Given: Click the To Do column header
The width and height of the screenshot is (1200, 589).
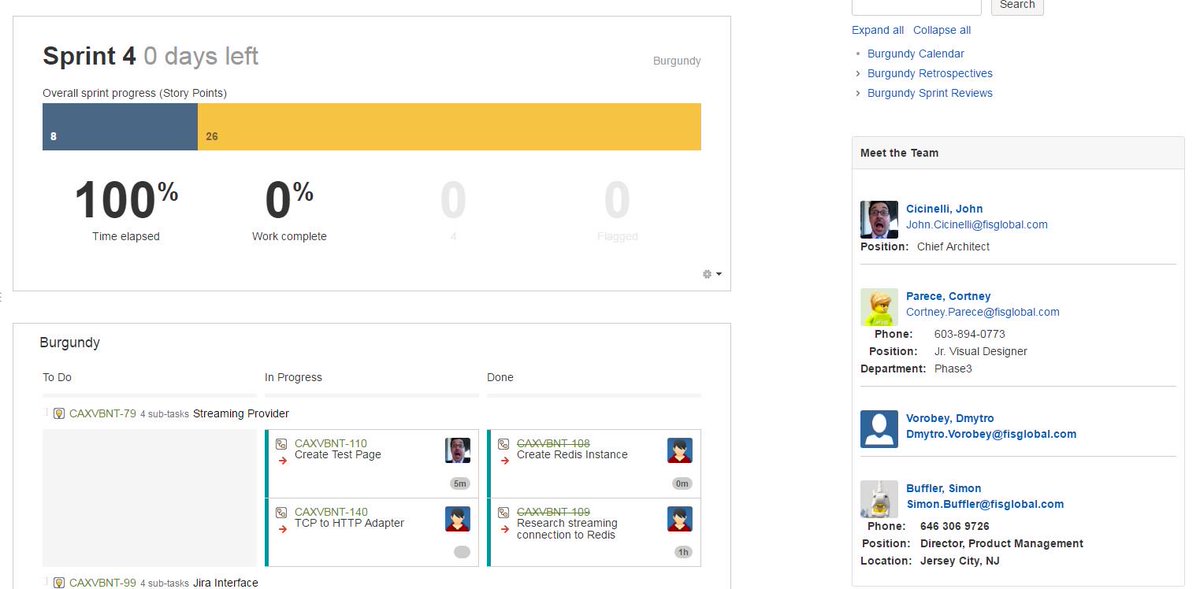Looking at the screenshot, I should pyautogui.click(x=57, y=378).
